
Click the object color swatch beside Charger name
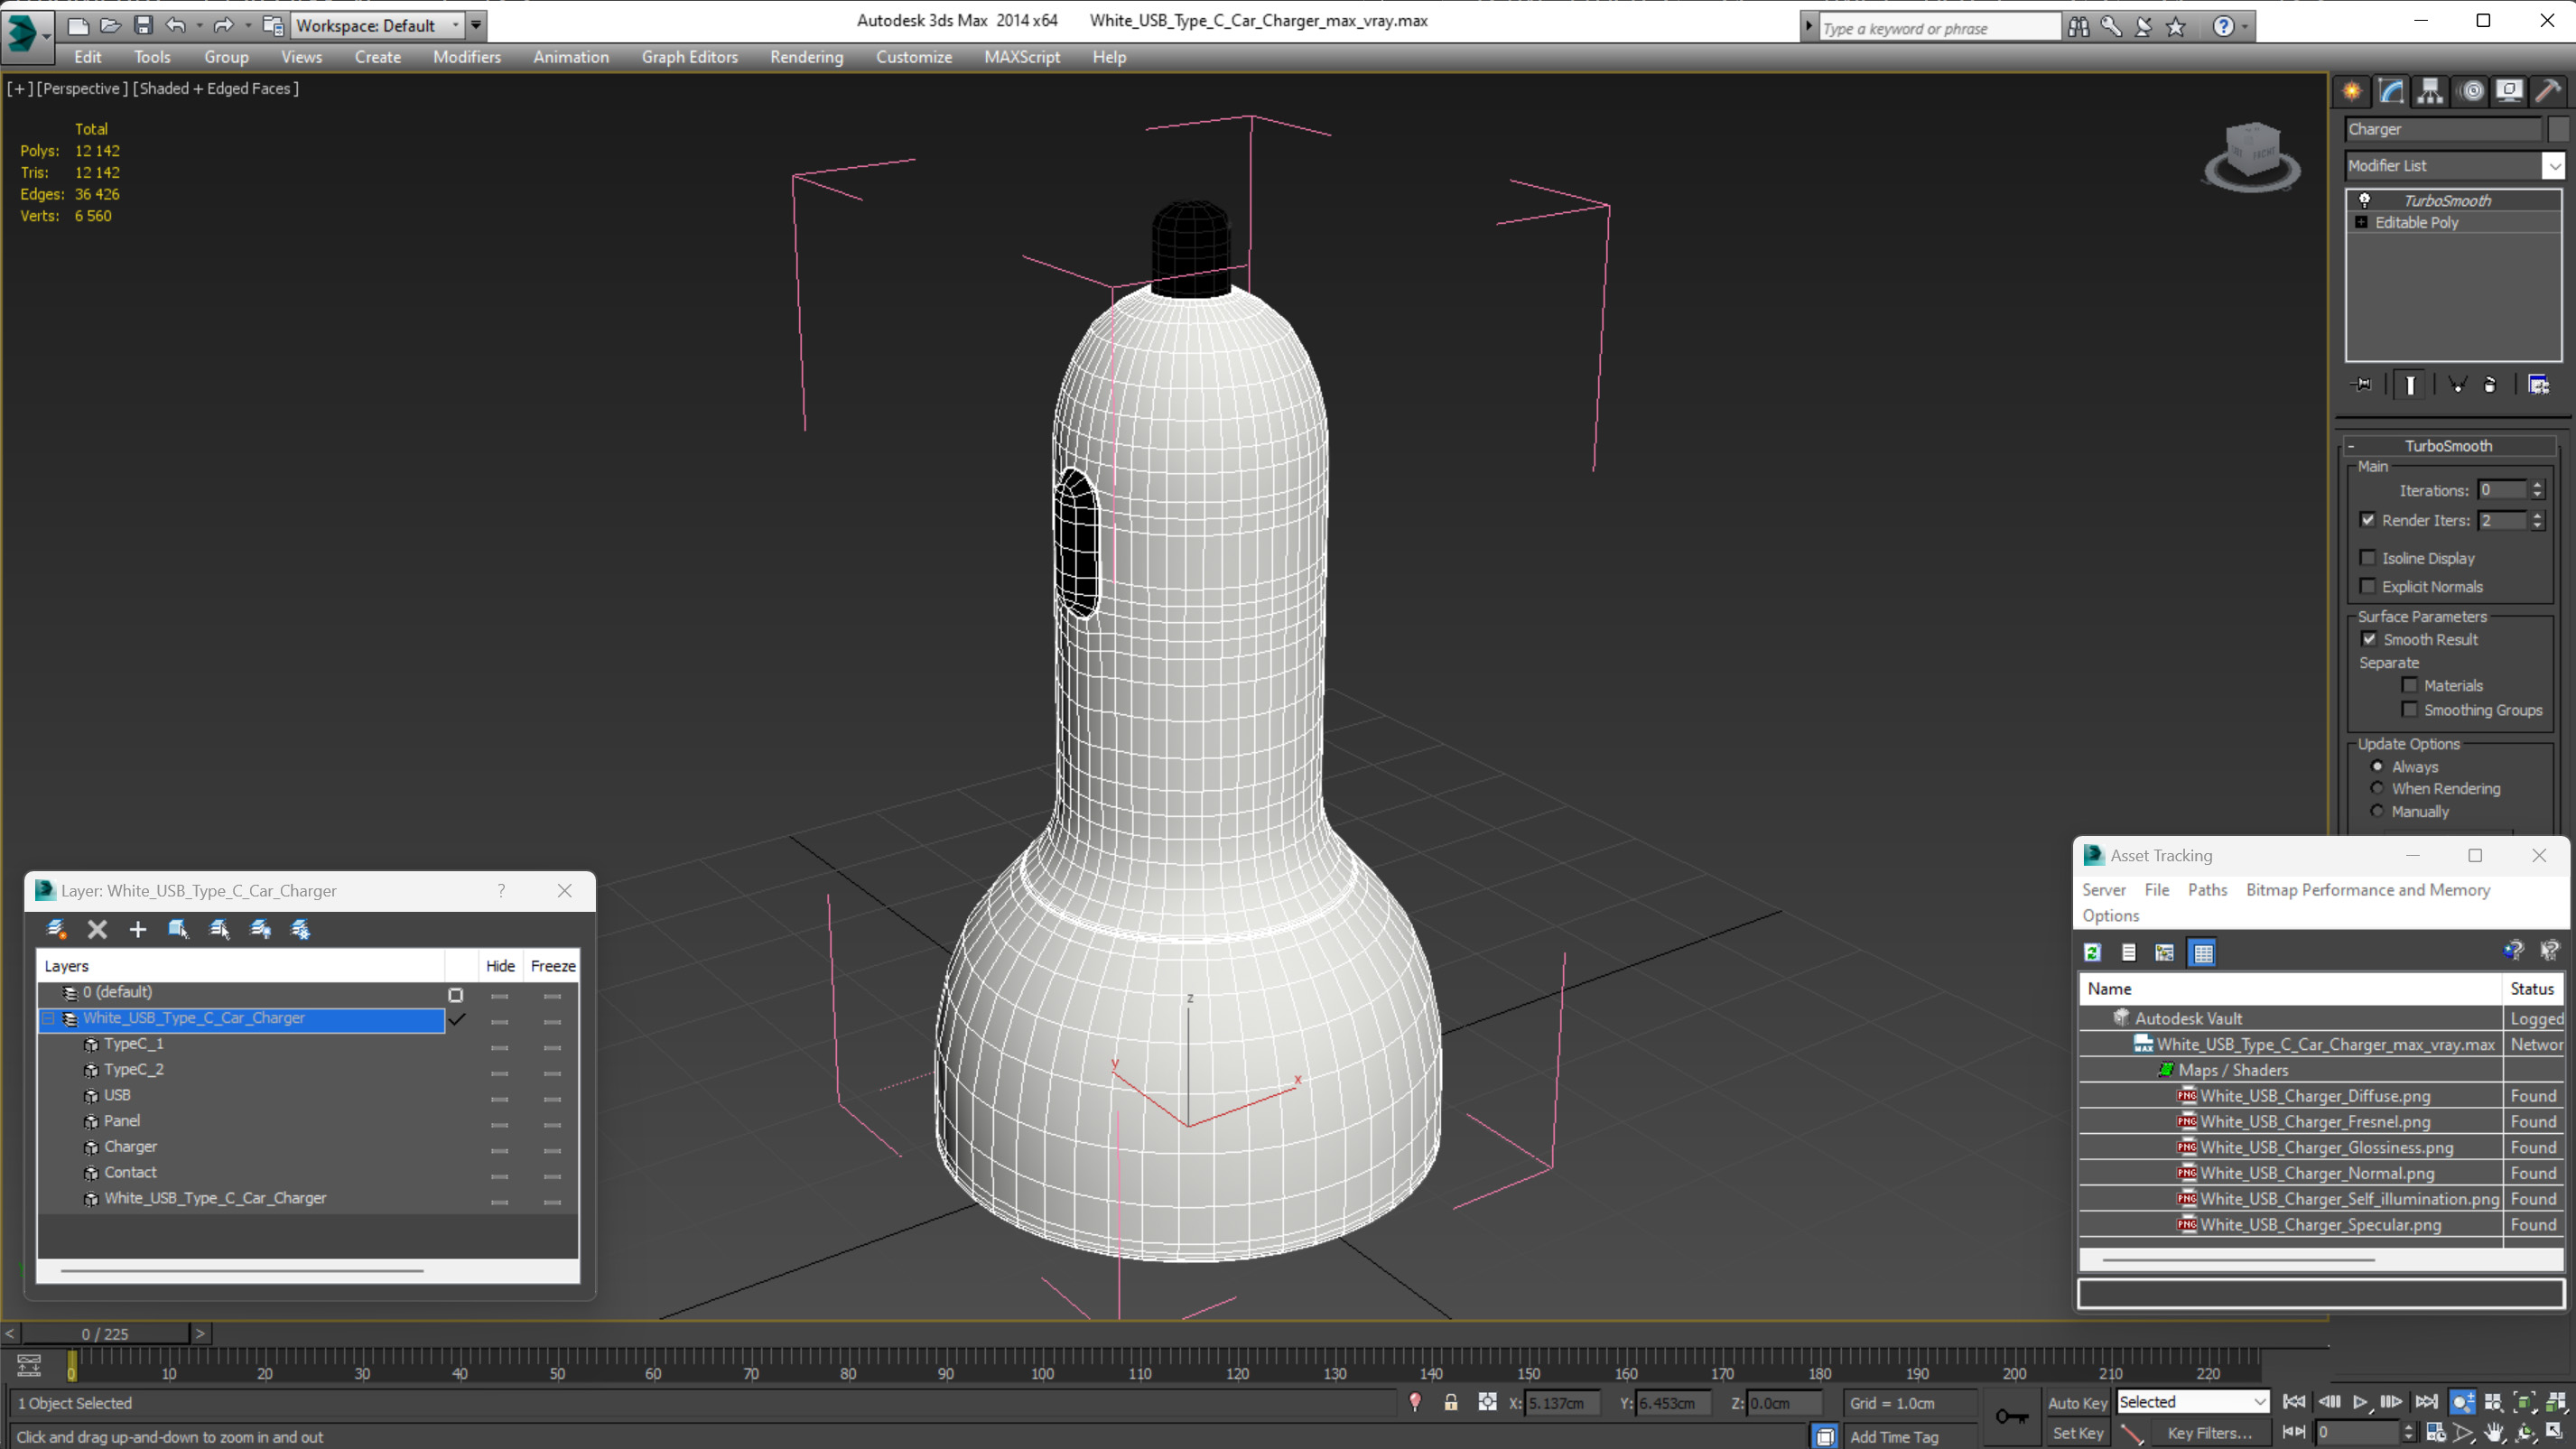pyautogui.click(x=2558, y=129)
